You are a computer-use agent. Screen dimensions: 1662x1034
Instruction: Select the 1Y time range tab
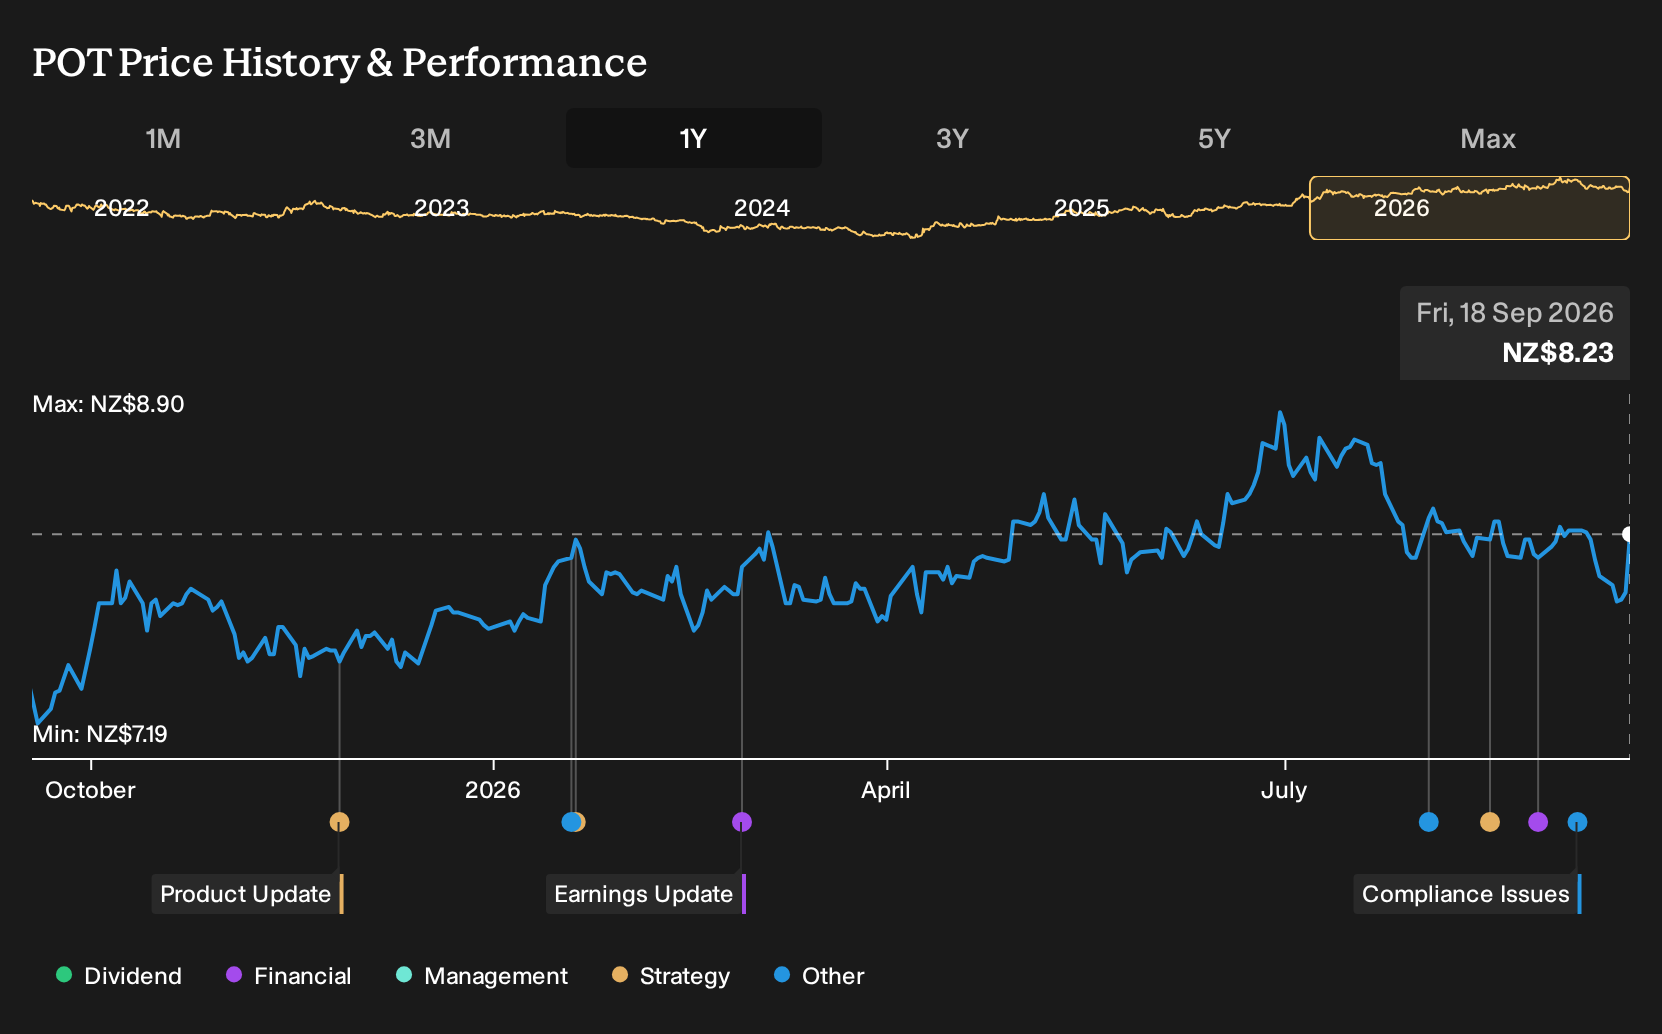(x=694, y=138)
